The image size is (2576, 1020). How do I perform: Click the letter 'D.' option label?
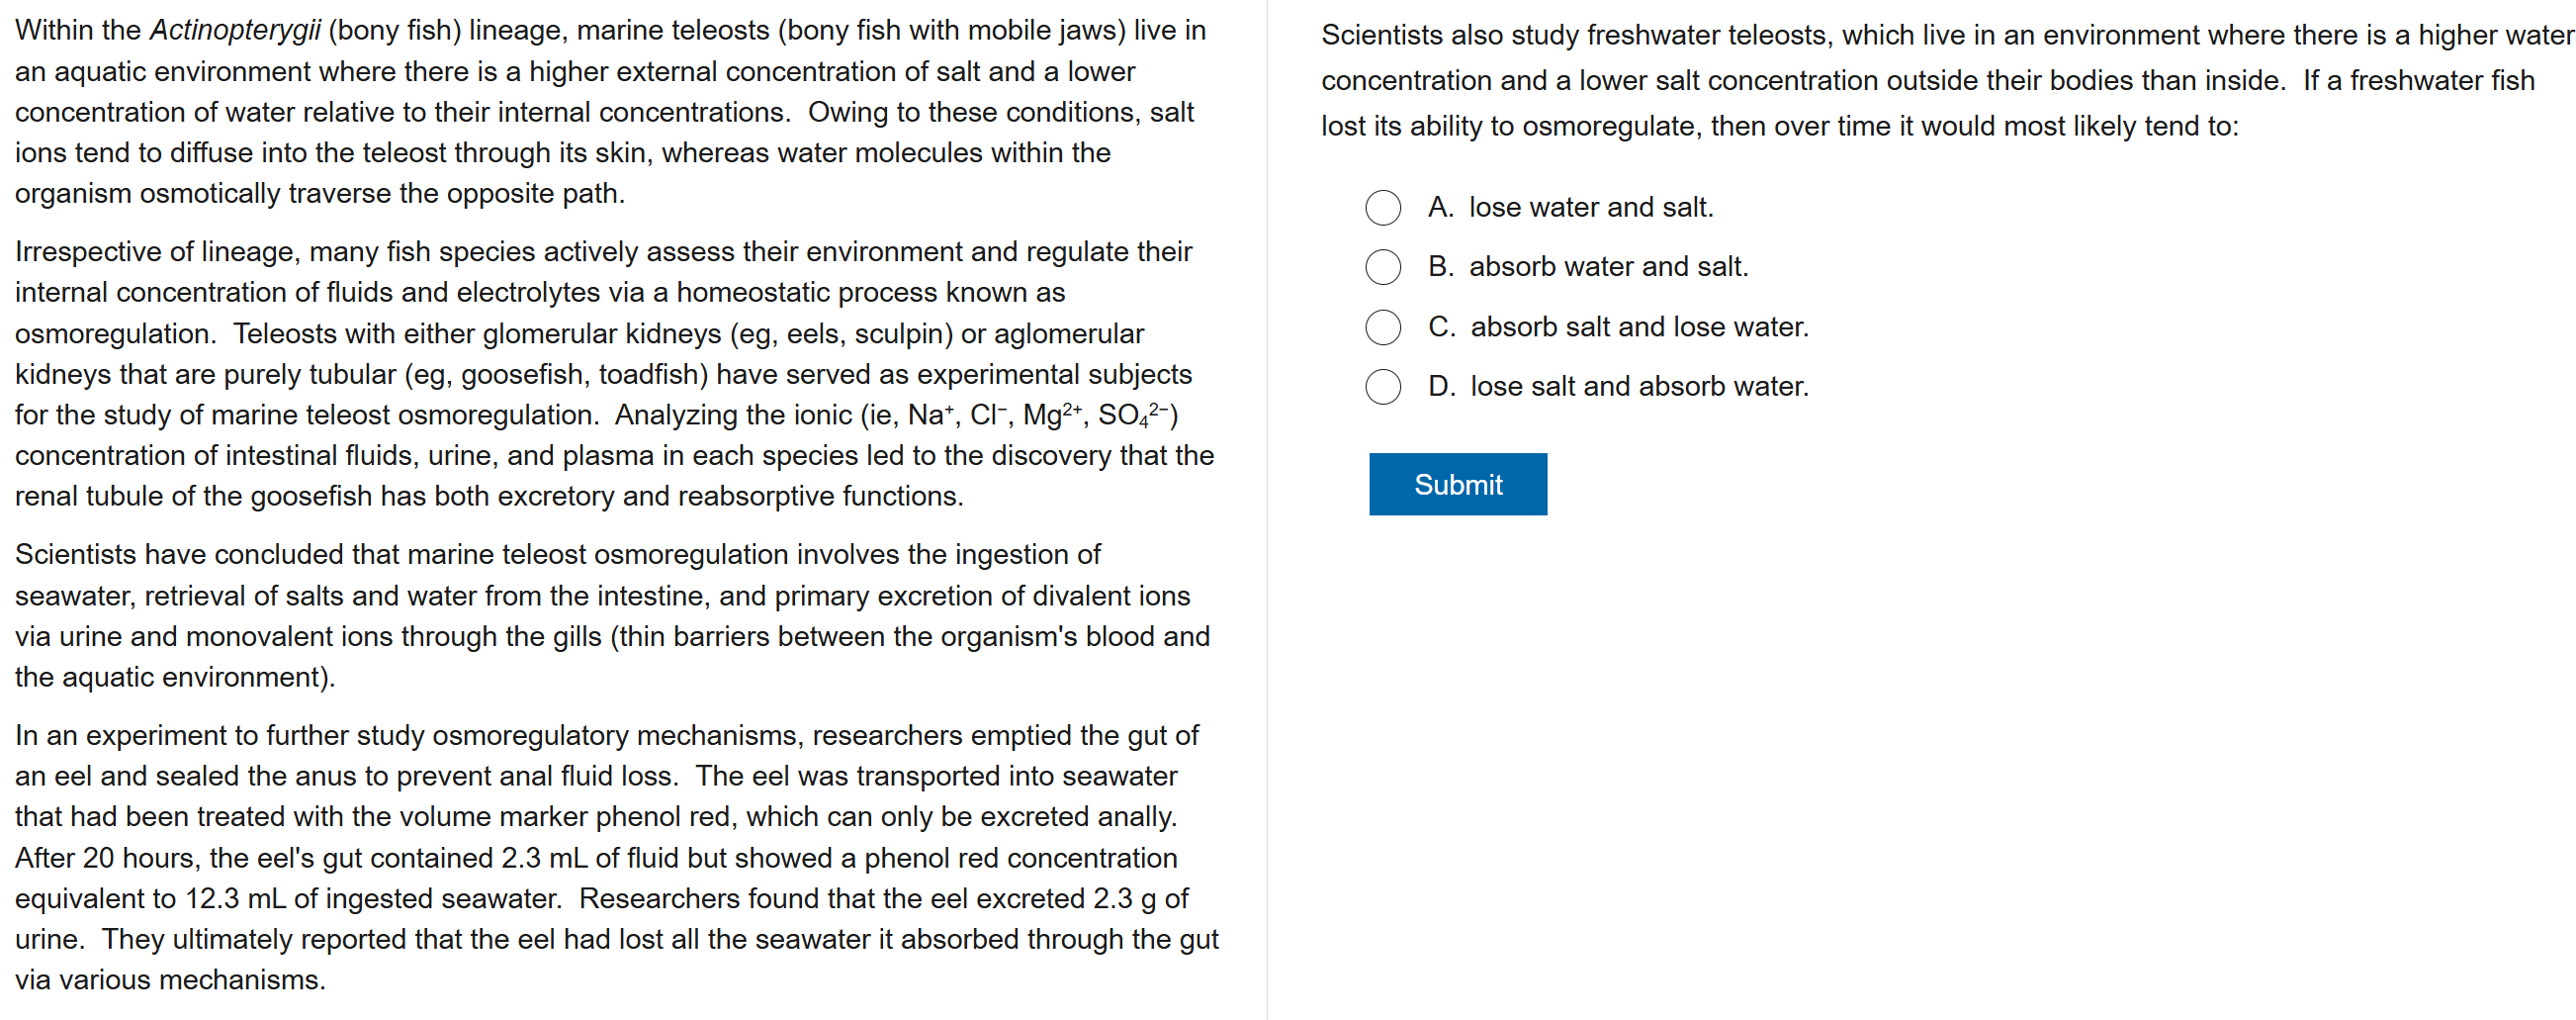click(x=1441, y=386)
